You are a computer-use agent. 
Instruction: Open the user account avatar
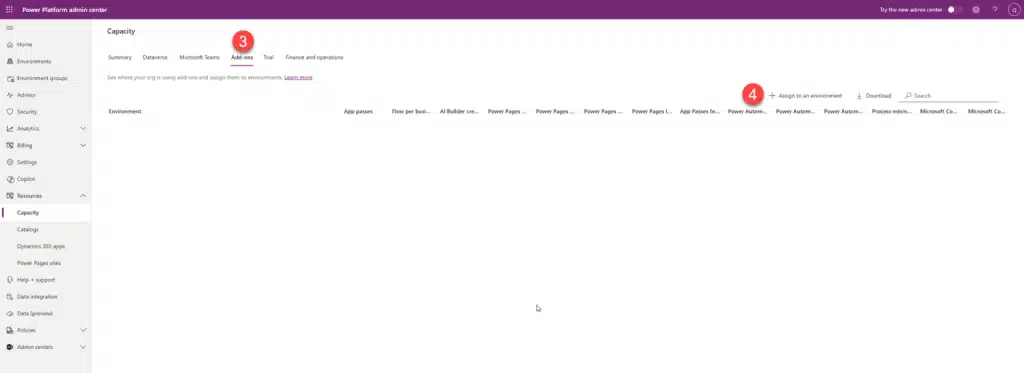click(1013, 10)
